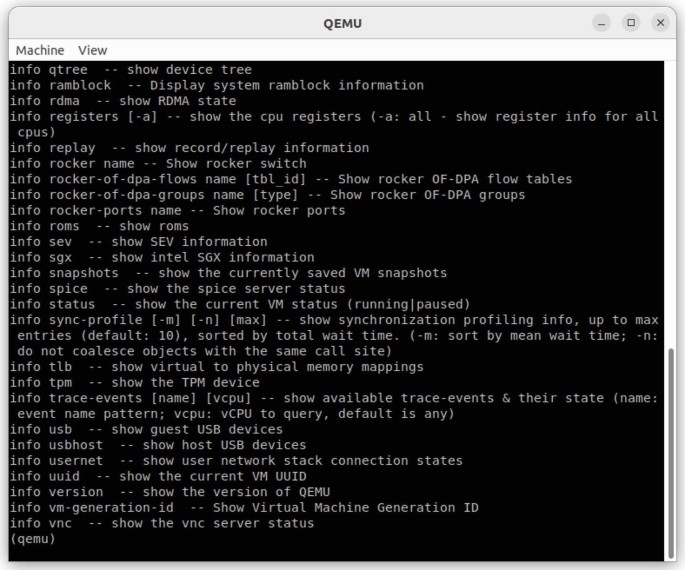Click the 'info snapshots' line
Viewport: 685px width, 570px height.
[x=228, y=273]
